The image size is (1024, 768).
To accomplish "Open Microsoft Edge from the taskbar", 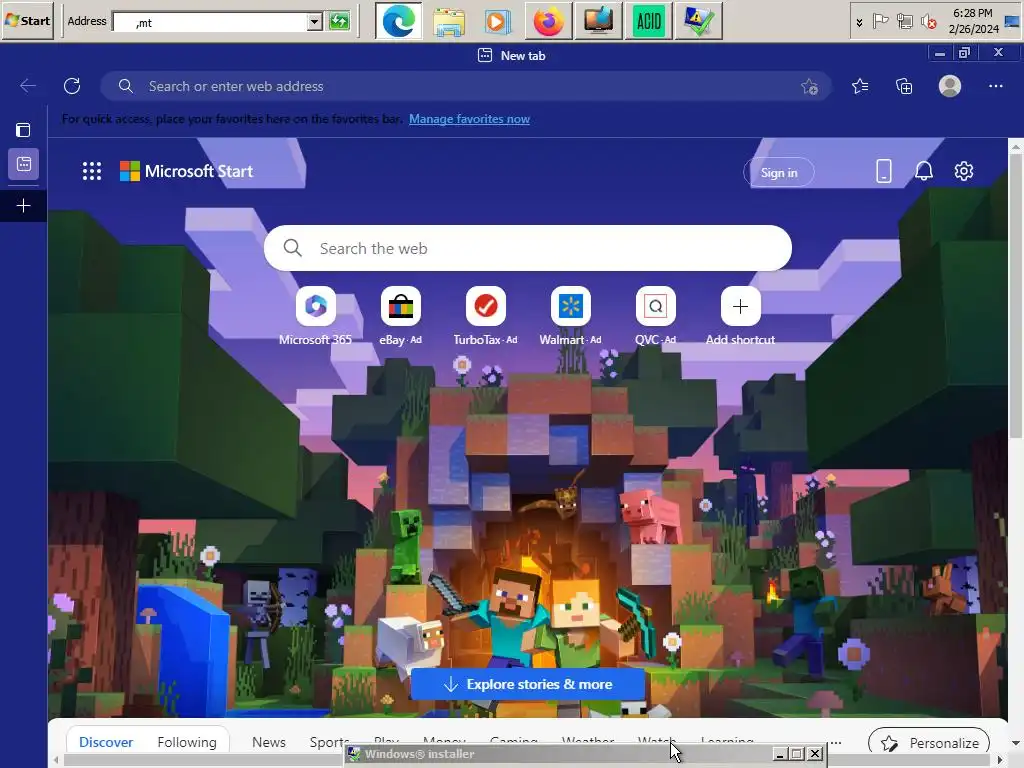I will 398,22.
